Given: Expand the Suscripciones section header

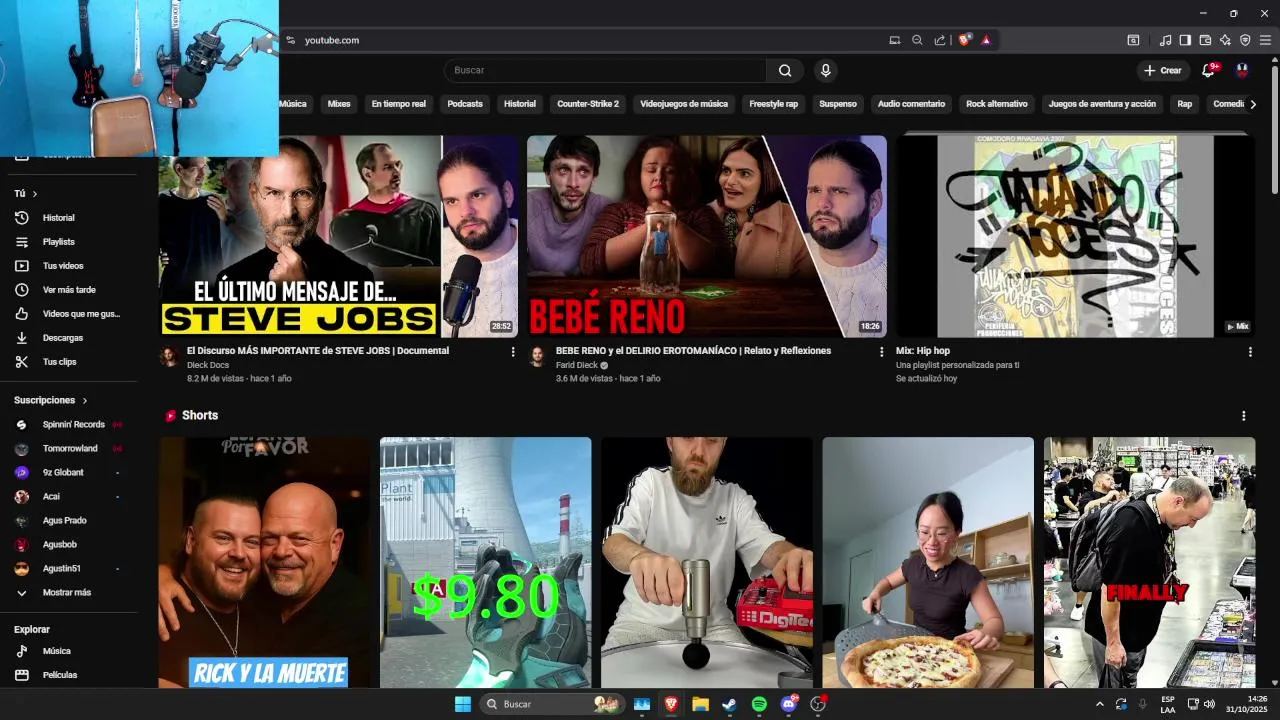Looking at the screenshot, I should pos(51,400).
